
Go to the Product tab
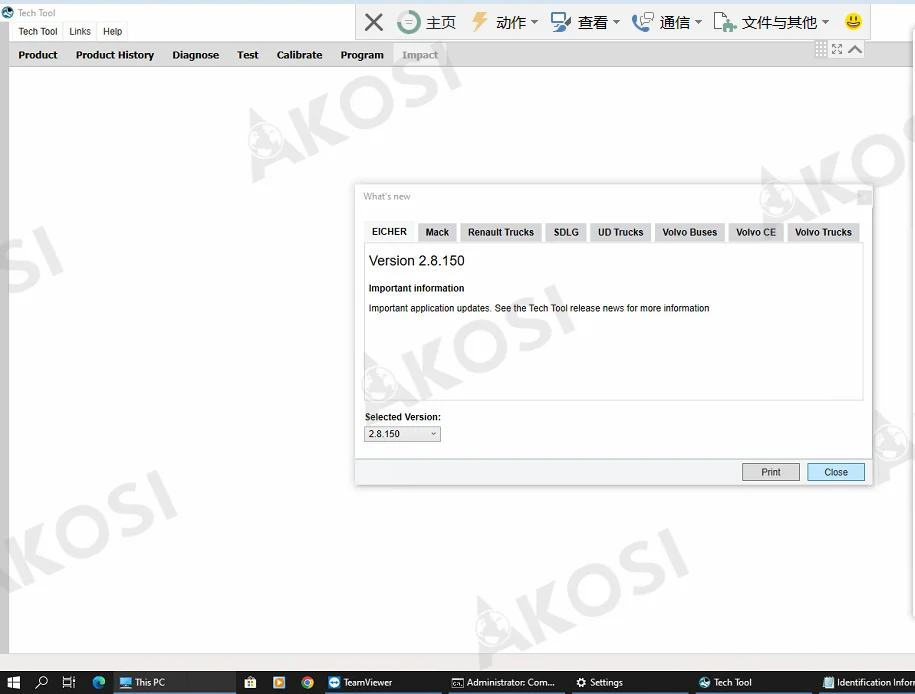click(x=38, y=55)
